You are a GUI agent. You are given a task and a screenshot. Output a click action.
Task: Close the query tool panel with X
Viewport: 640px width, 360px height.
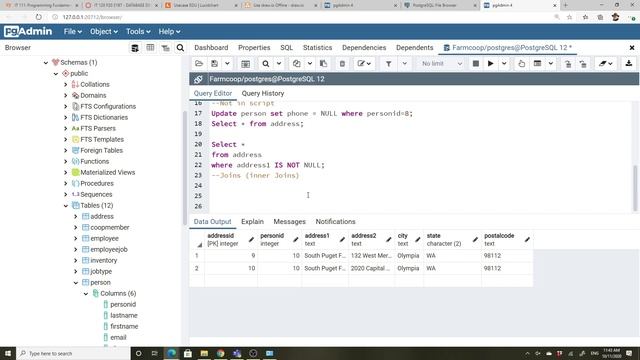[x=632, y=48]
